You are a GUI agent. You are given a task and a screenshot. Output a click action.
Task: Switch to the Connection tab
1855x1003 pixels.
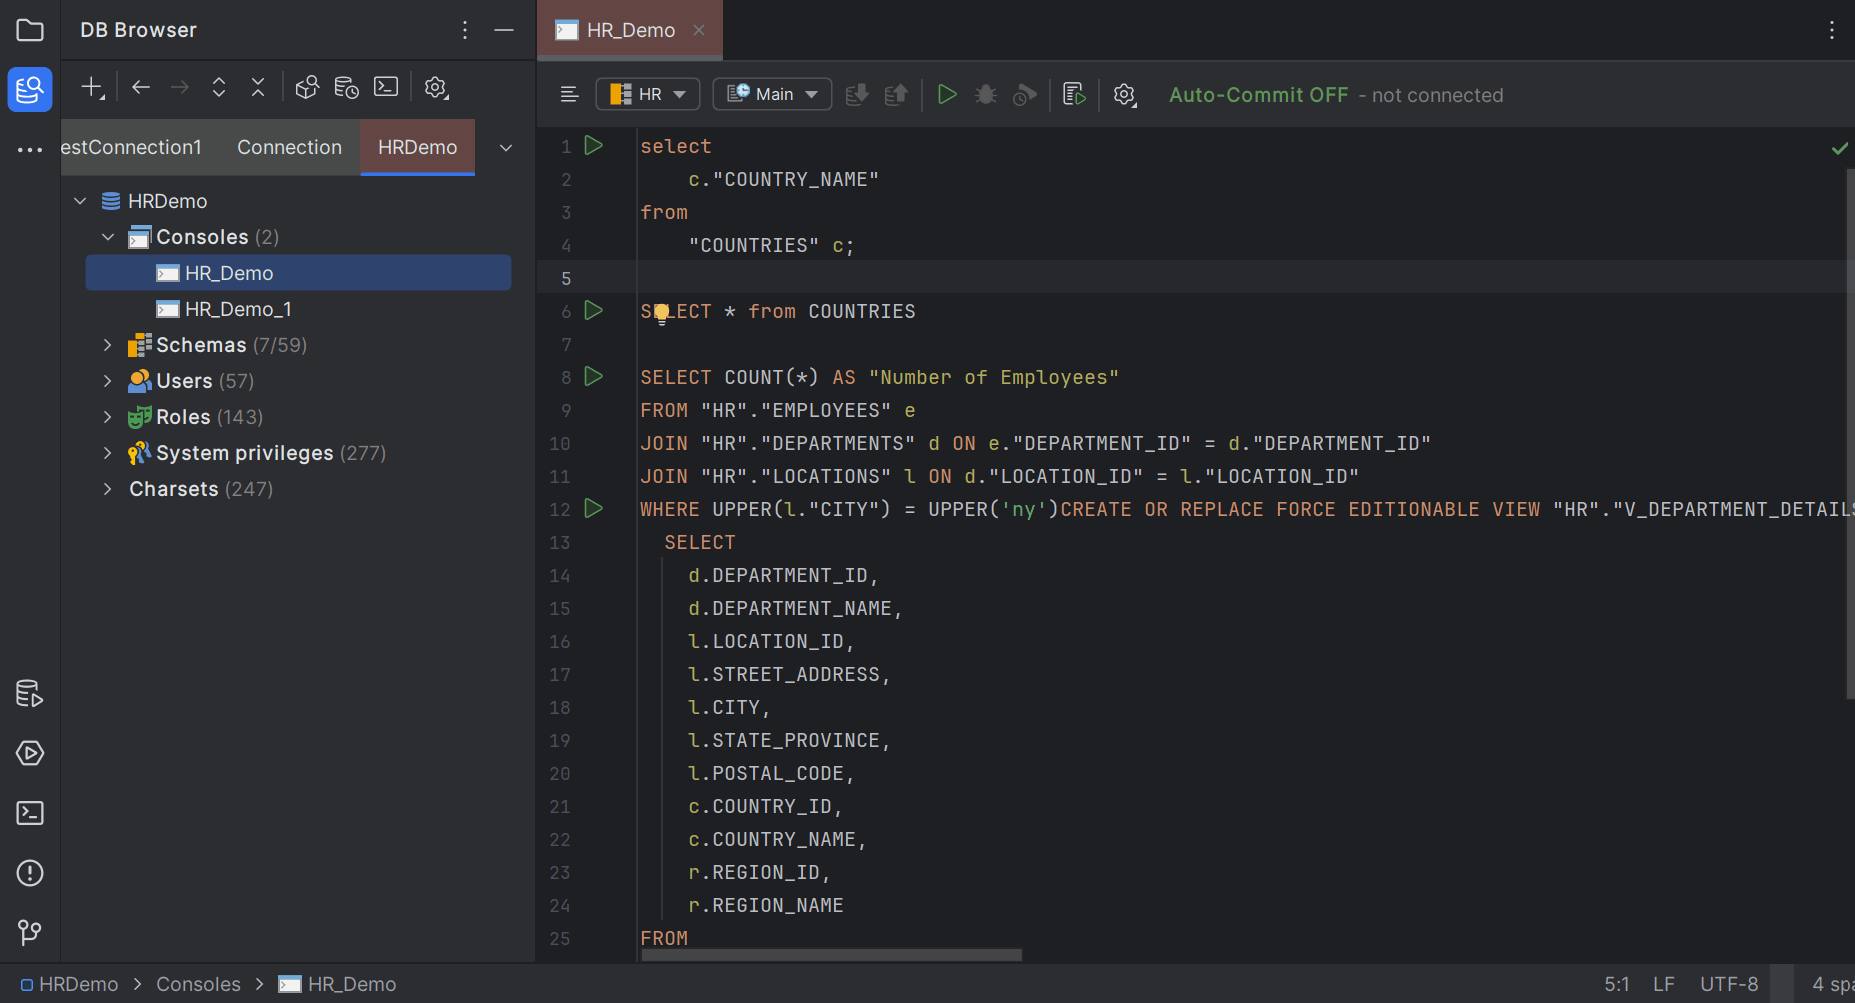pyautogui.click(x=289, y=147)
